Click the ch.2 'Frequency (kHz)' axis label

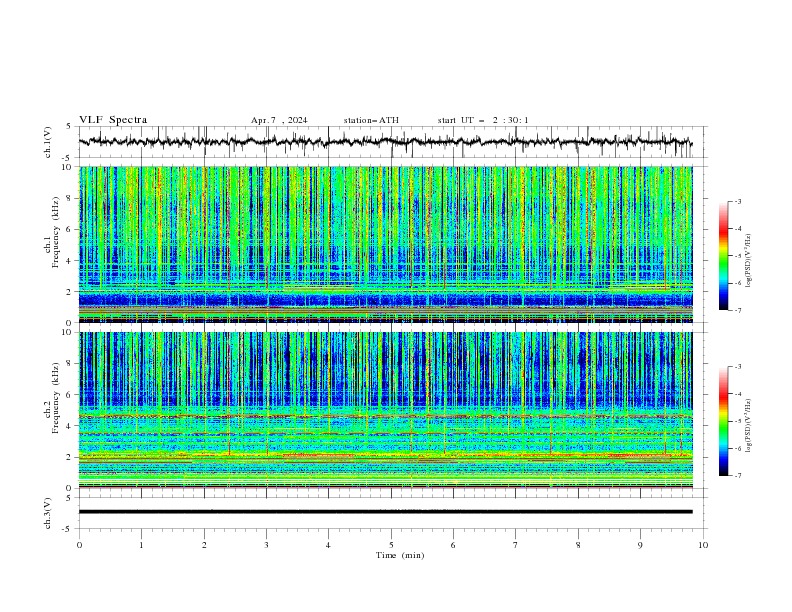(55, 398)
